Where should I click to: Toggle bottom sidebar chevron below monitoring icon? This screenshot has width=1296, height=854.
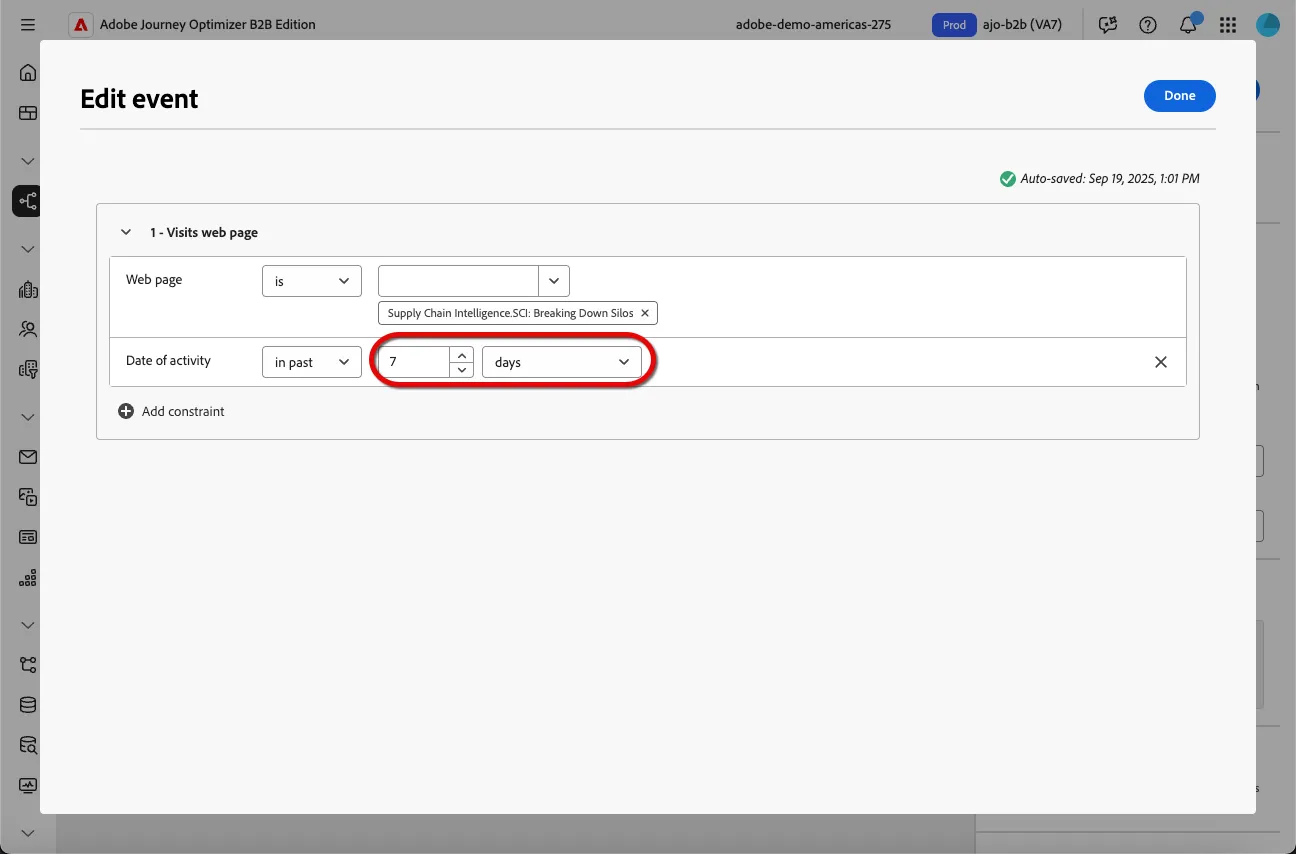coord(28,833)
